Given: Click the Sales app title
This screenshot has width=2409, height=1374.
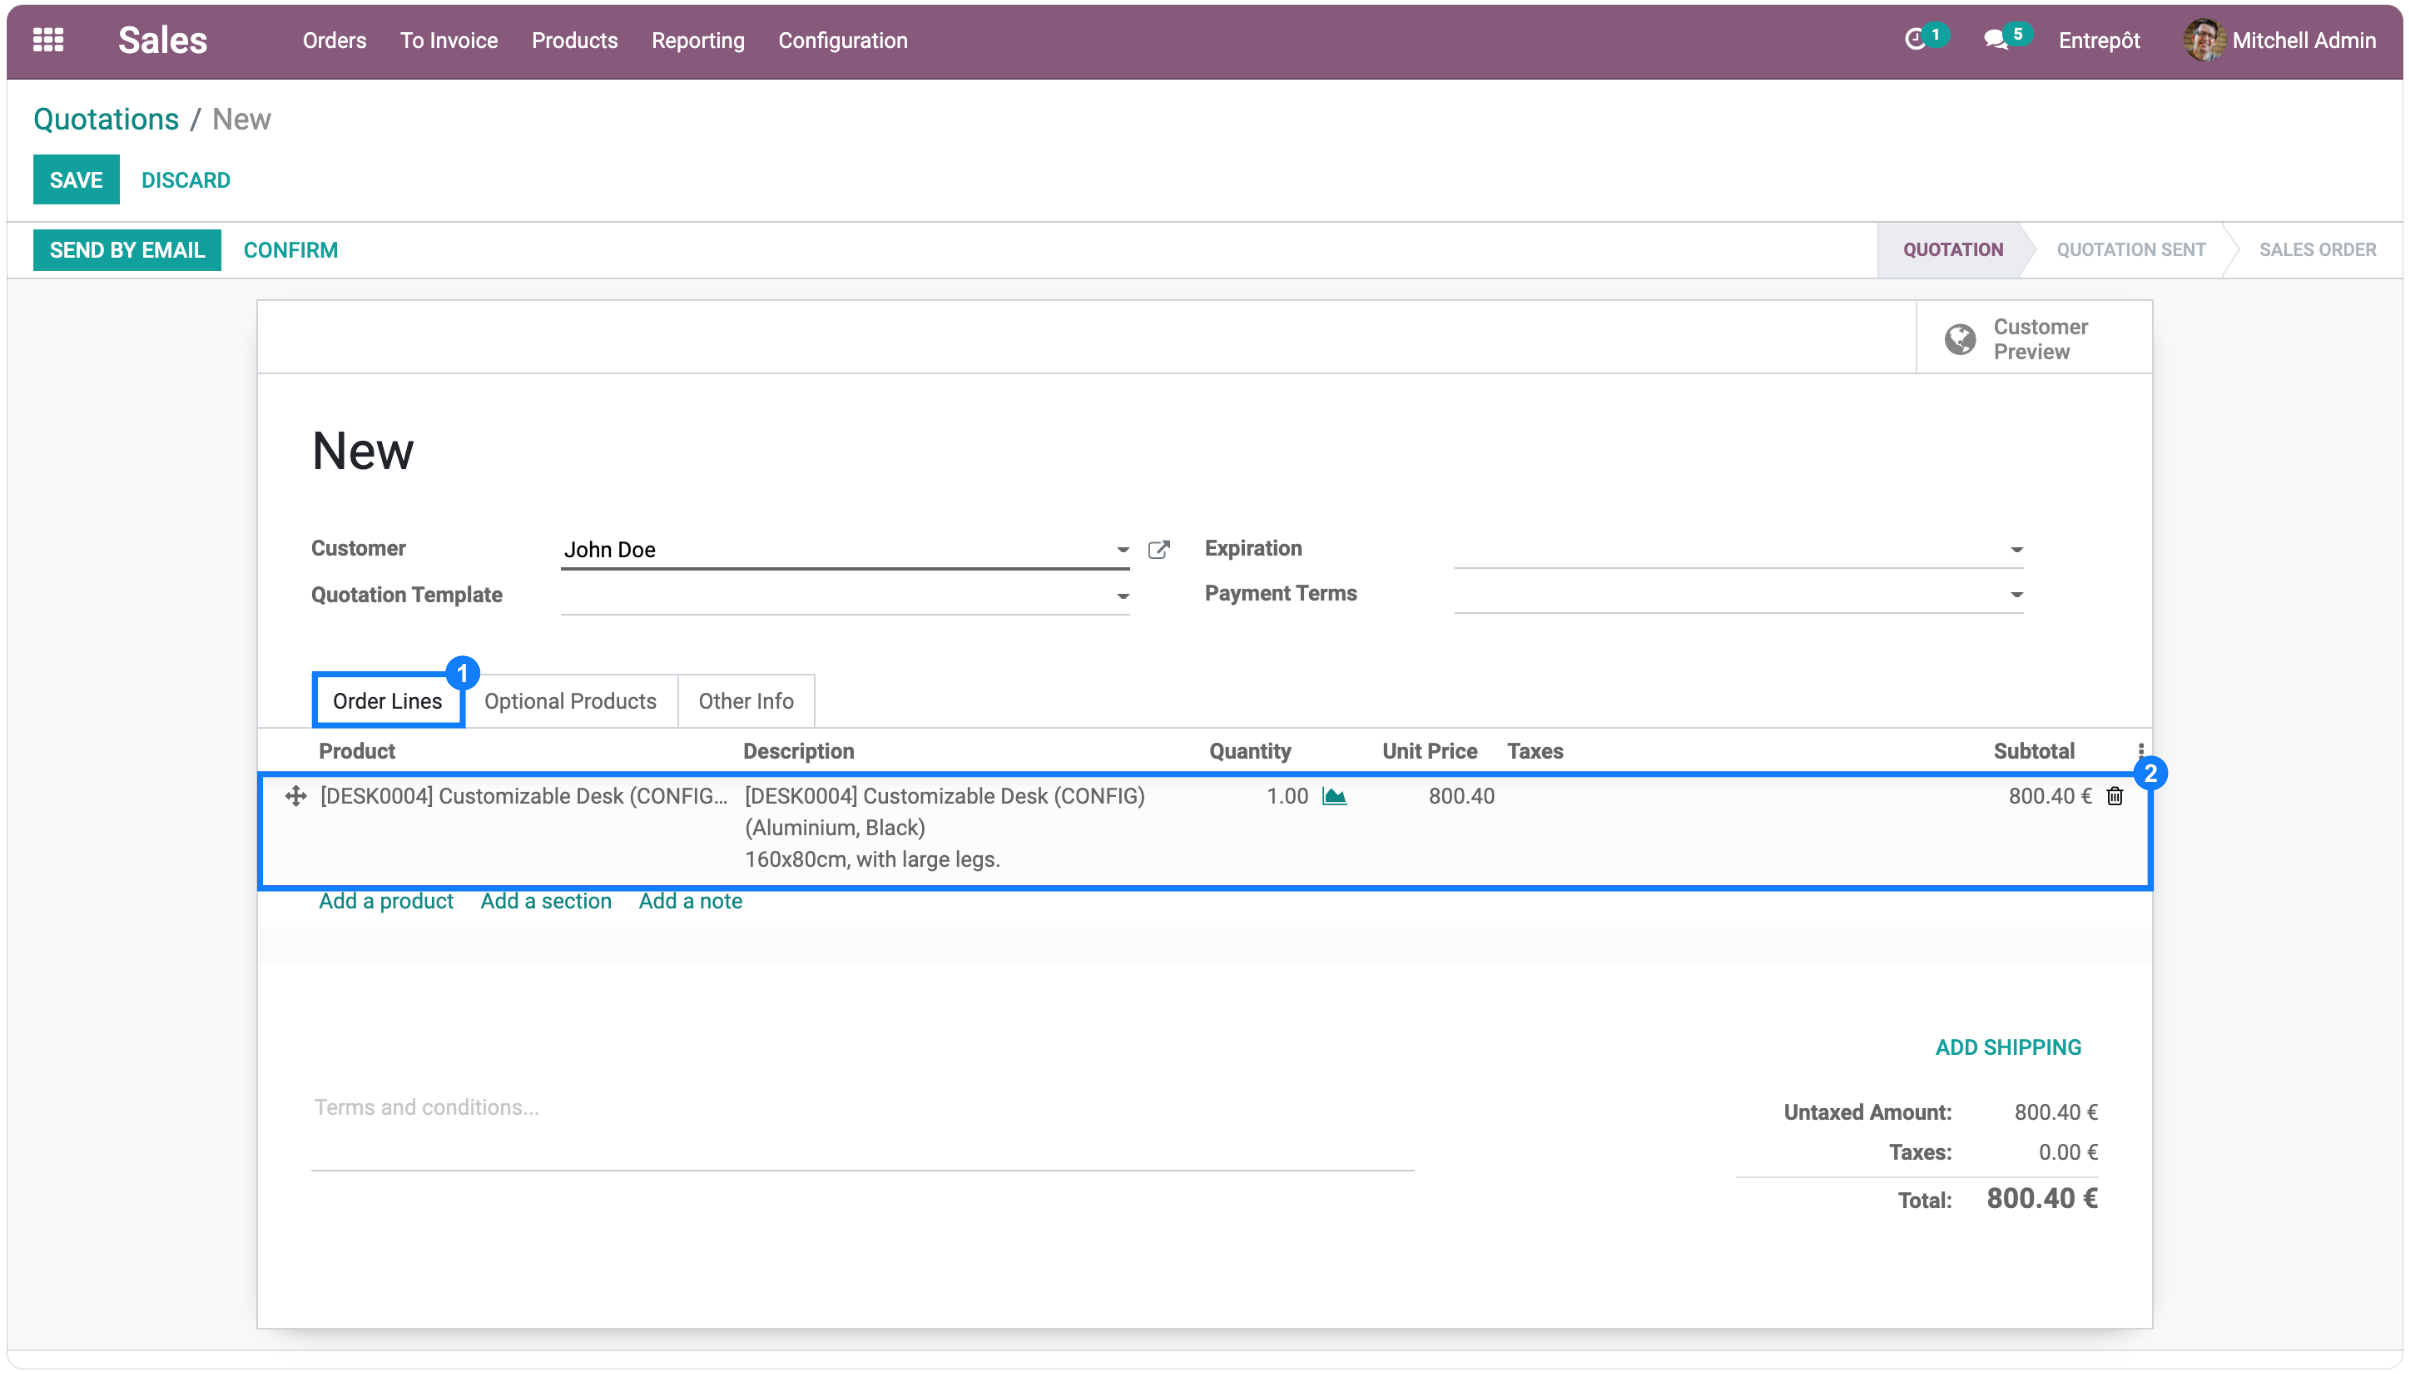Looking at the screenshot, I should coord(163,40).
